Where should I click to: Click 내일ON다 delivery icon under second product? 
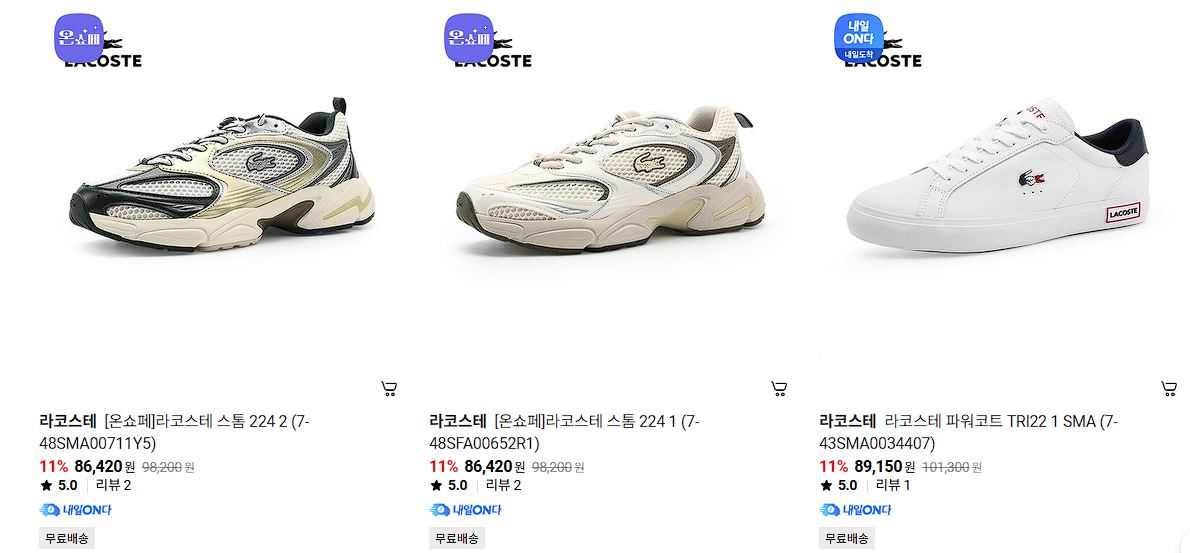pos(465,510)
